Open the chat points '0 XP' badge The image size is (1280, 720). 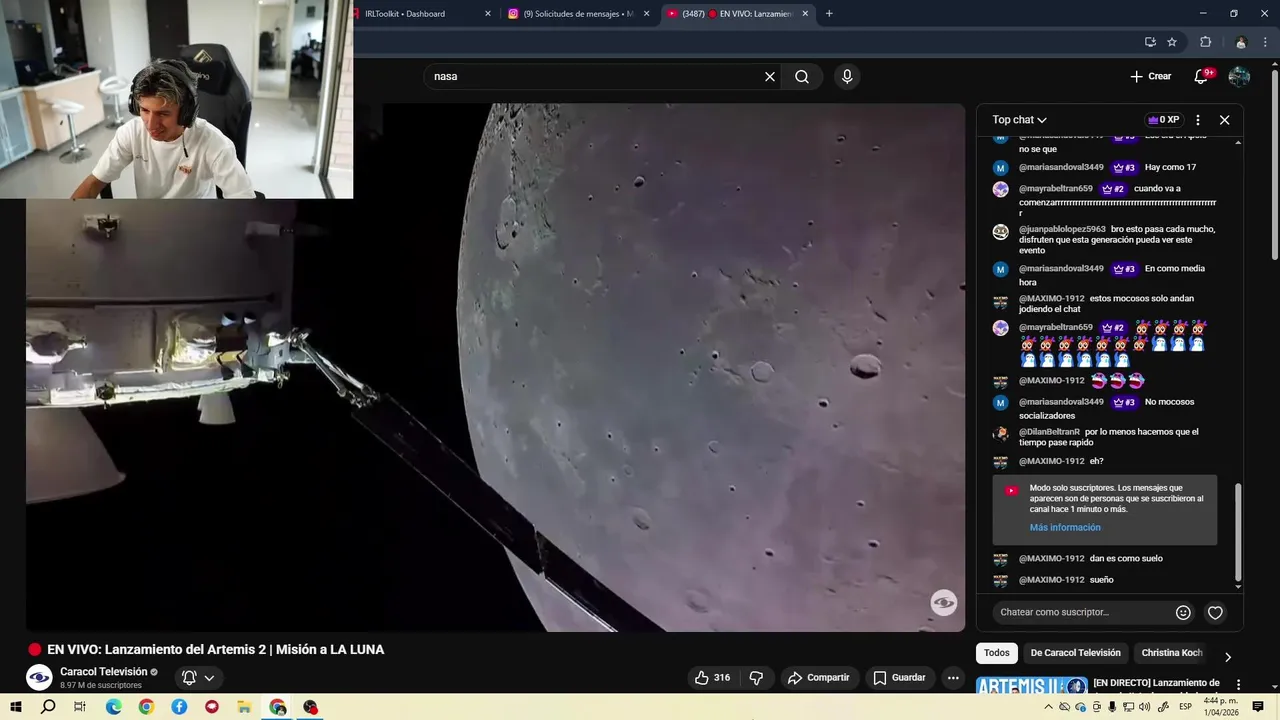[1163, 120]
